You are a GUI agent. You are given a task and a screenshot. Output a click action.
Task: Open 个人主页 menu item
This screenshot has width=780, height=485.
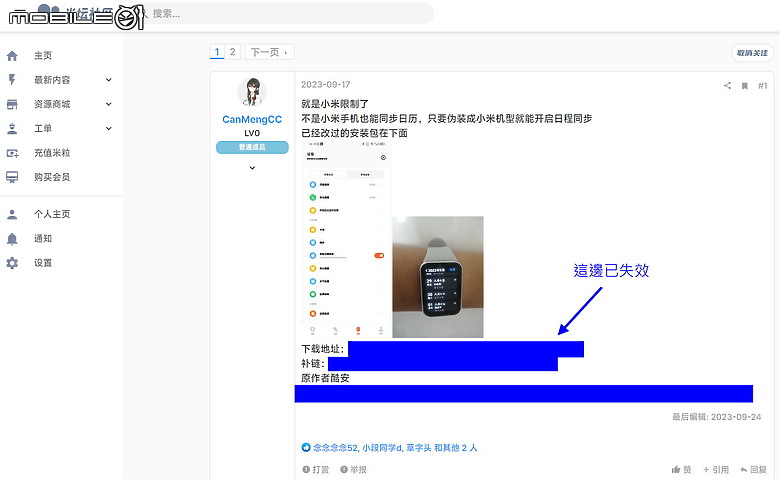click(x=52, y=214)
